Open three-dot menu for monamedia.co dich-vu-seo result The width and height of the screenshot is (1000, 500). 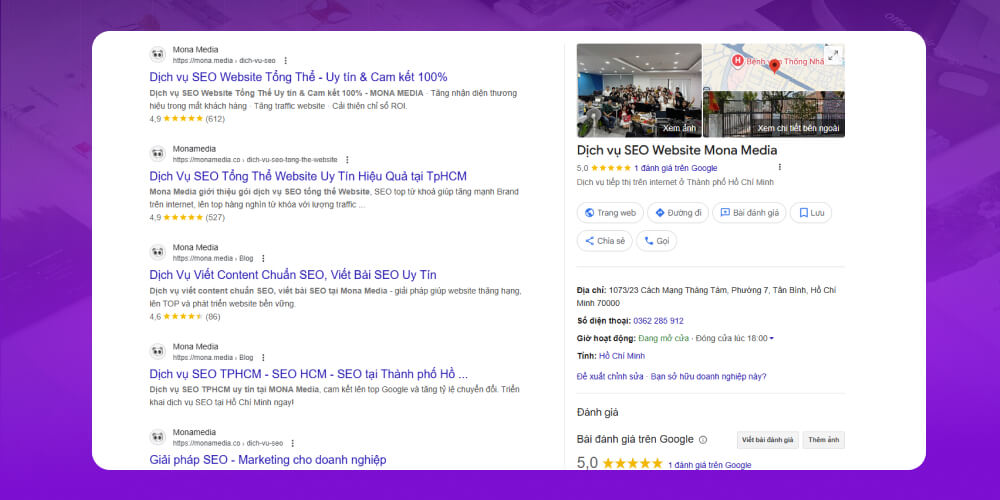click(292, 443)
